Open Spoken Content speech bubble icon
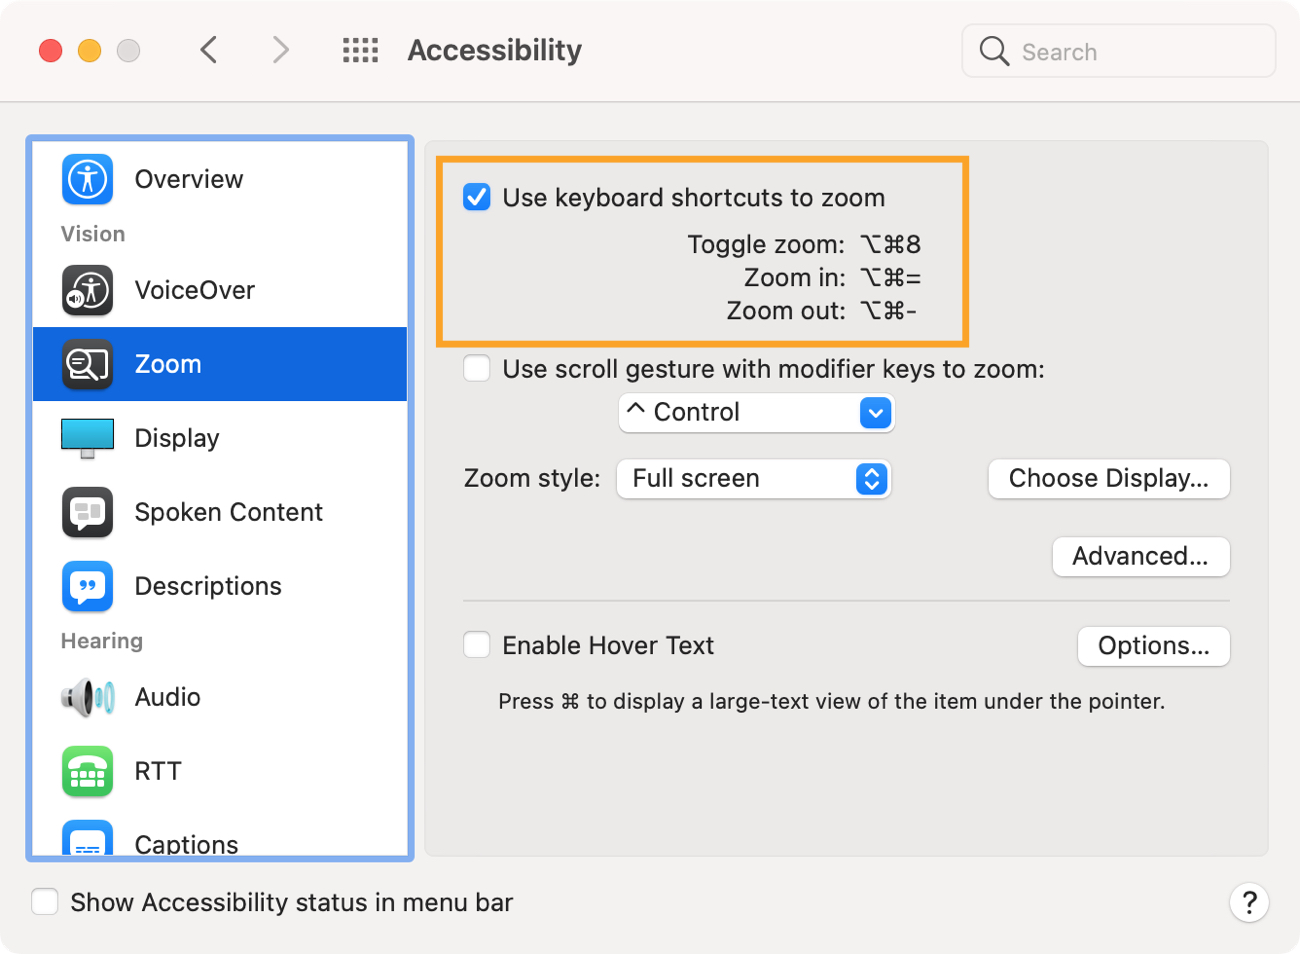 (x=88, y=512)
